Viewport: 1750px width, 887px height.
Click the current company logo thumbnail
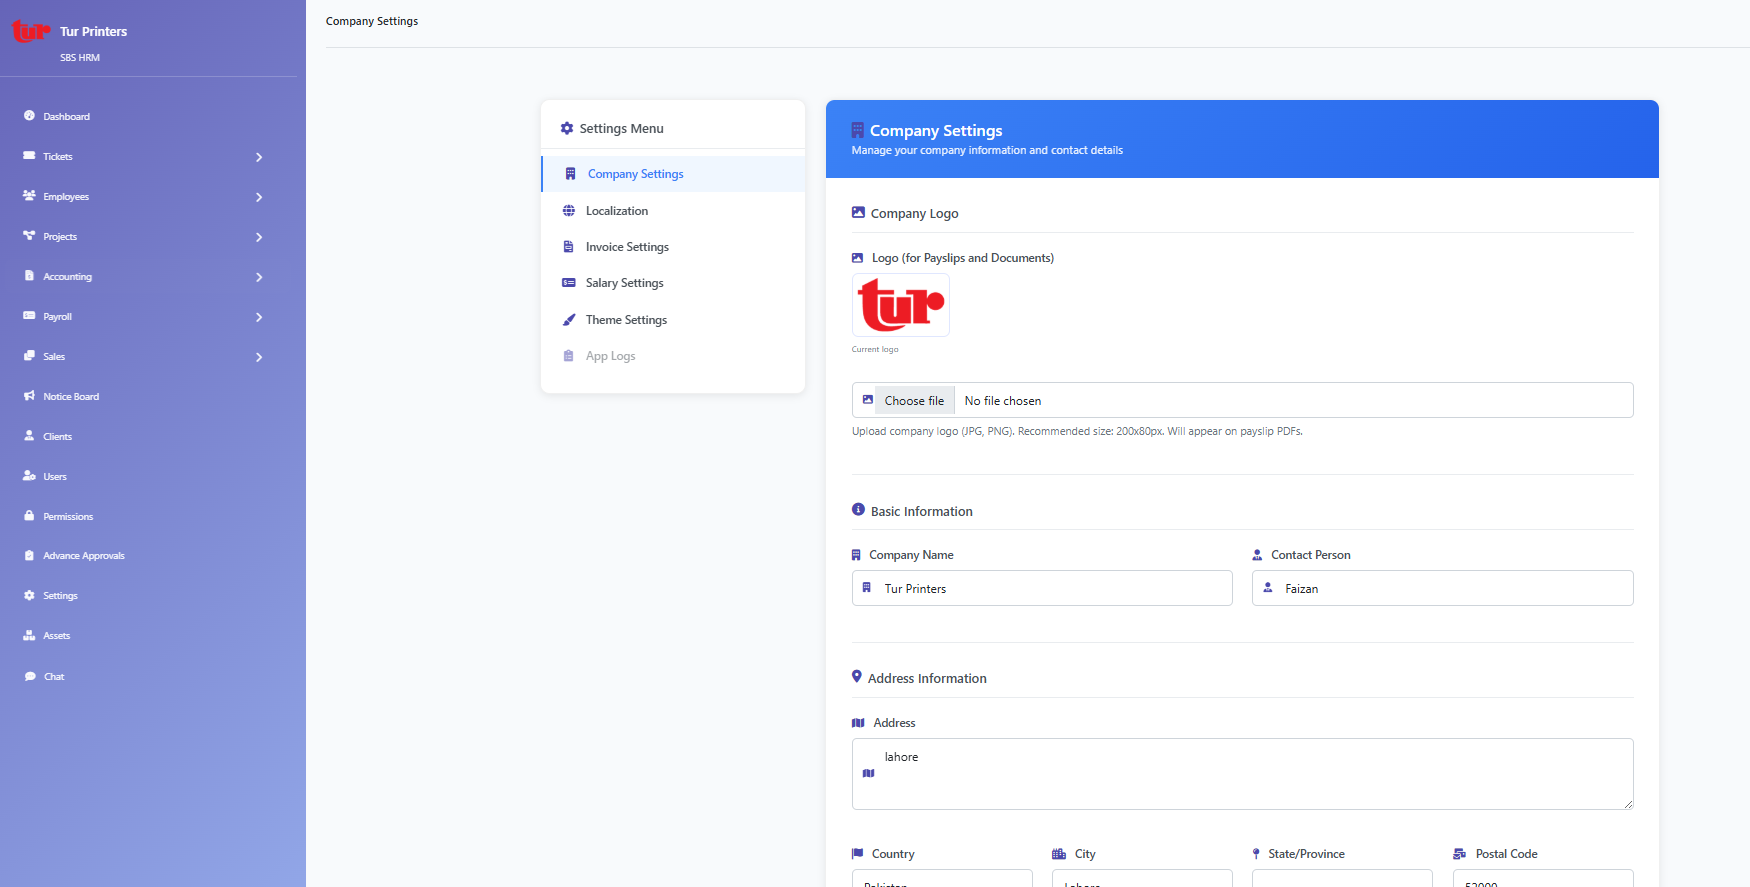[901, 305]
